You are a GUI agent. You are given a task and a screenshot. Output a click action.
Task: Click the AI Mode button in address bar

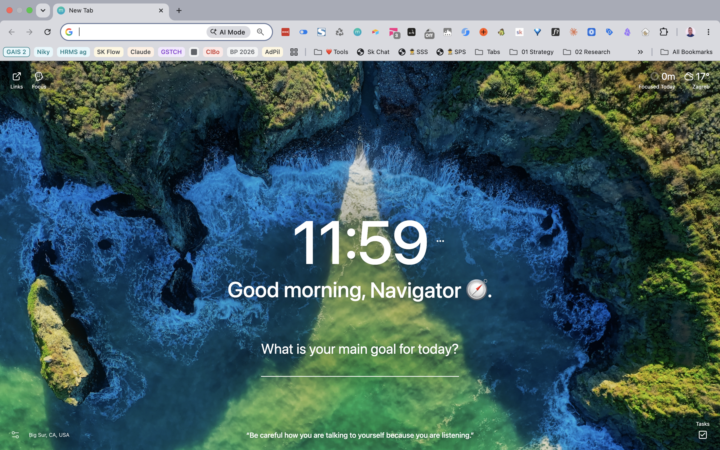pyautogui.click(x=228, y=32)
